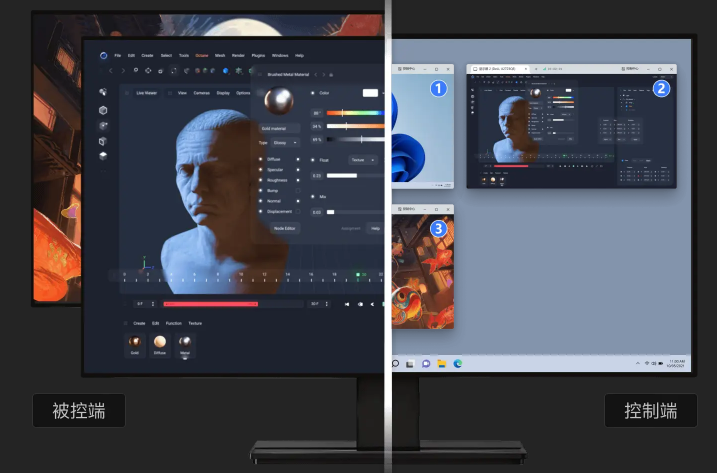This screenshot has width=717, height=473.
Task: Open Function menu in material manager
Action: [174, 323]
